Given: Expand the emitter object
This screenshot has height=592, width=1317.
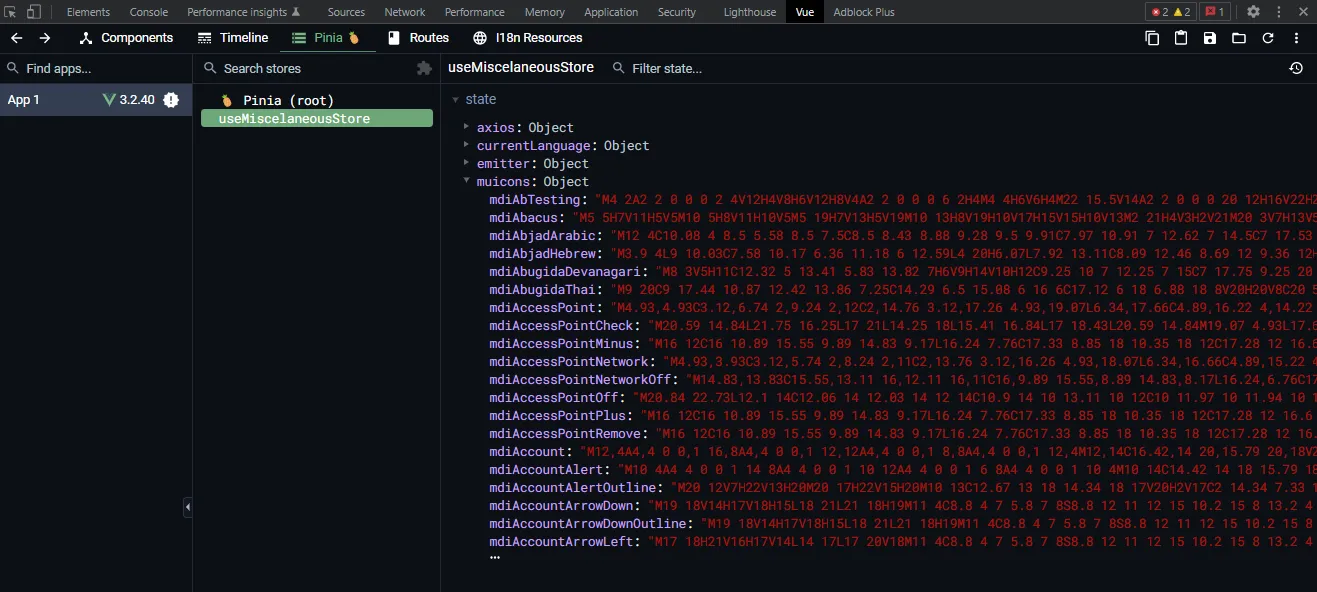Looking at the screenshot, I should (x=466, y=163).
